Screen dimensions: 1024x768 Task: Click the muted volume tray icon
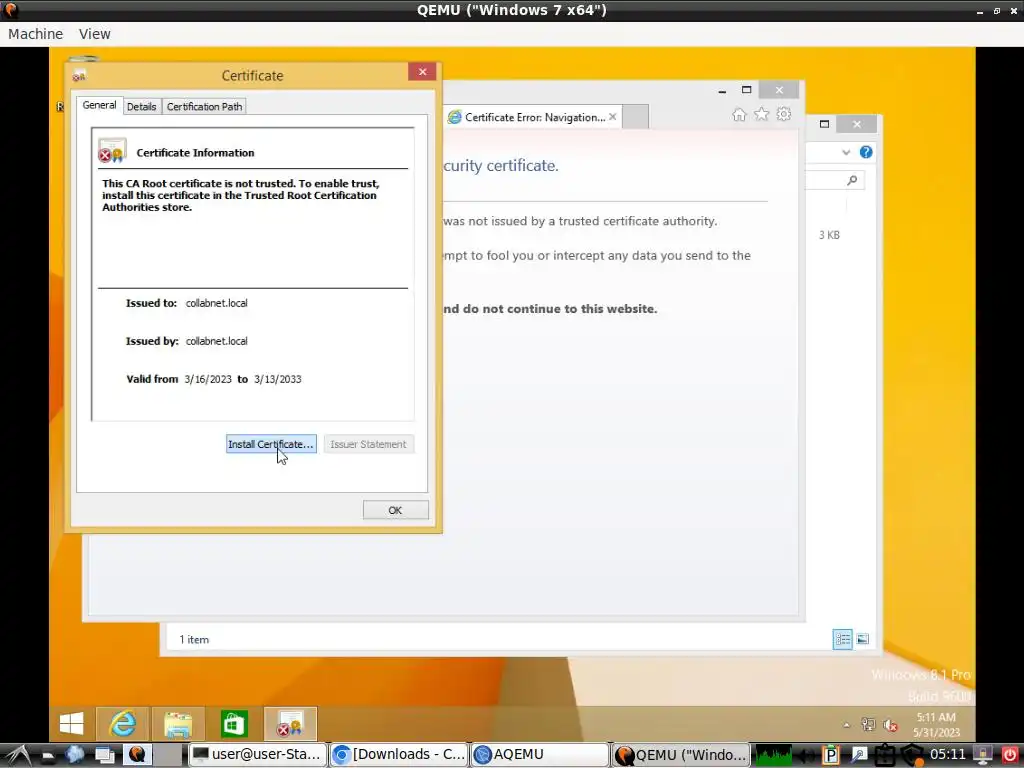(x=890, y=725)
